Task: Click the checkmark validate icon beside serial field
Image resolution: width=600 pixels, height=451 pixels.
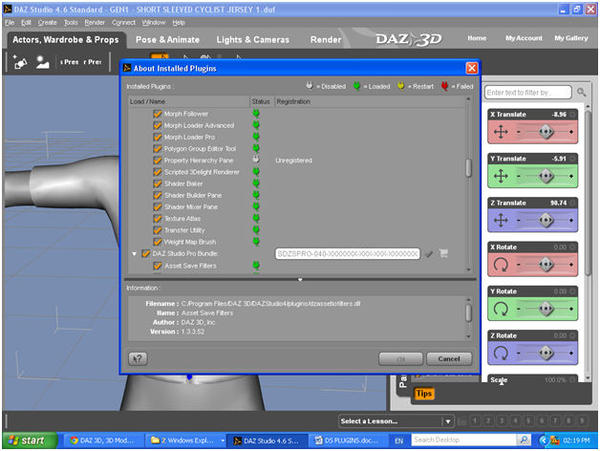Action: point(429,254)
